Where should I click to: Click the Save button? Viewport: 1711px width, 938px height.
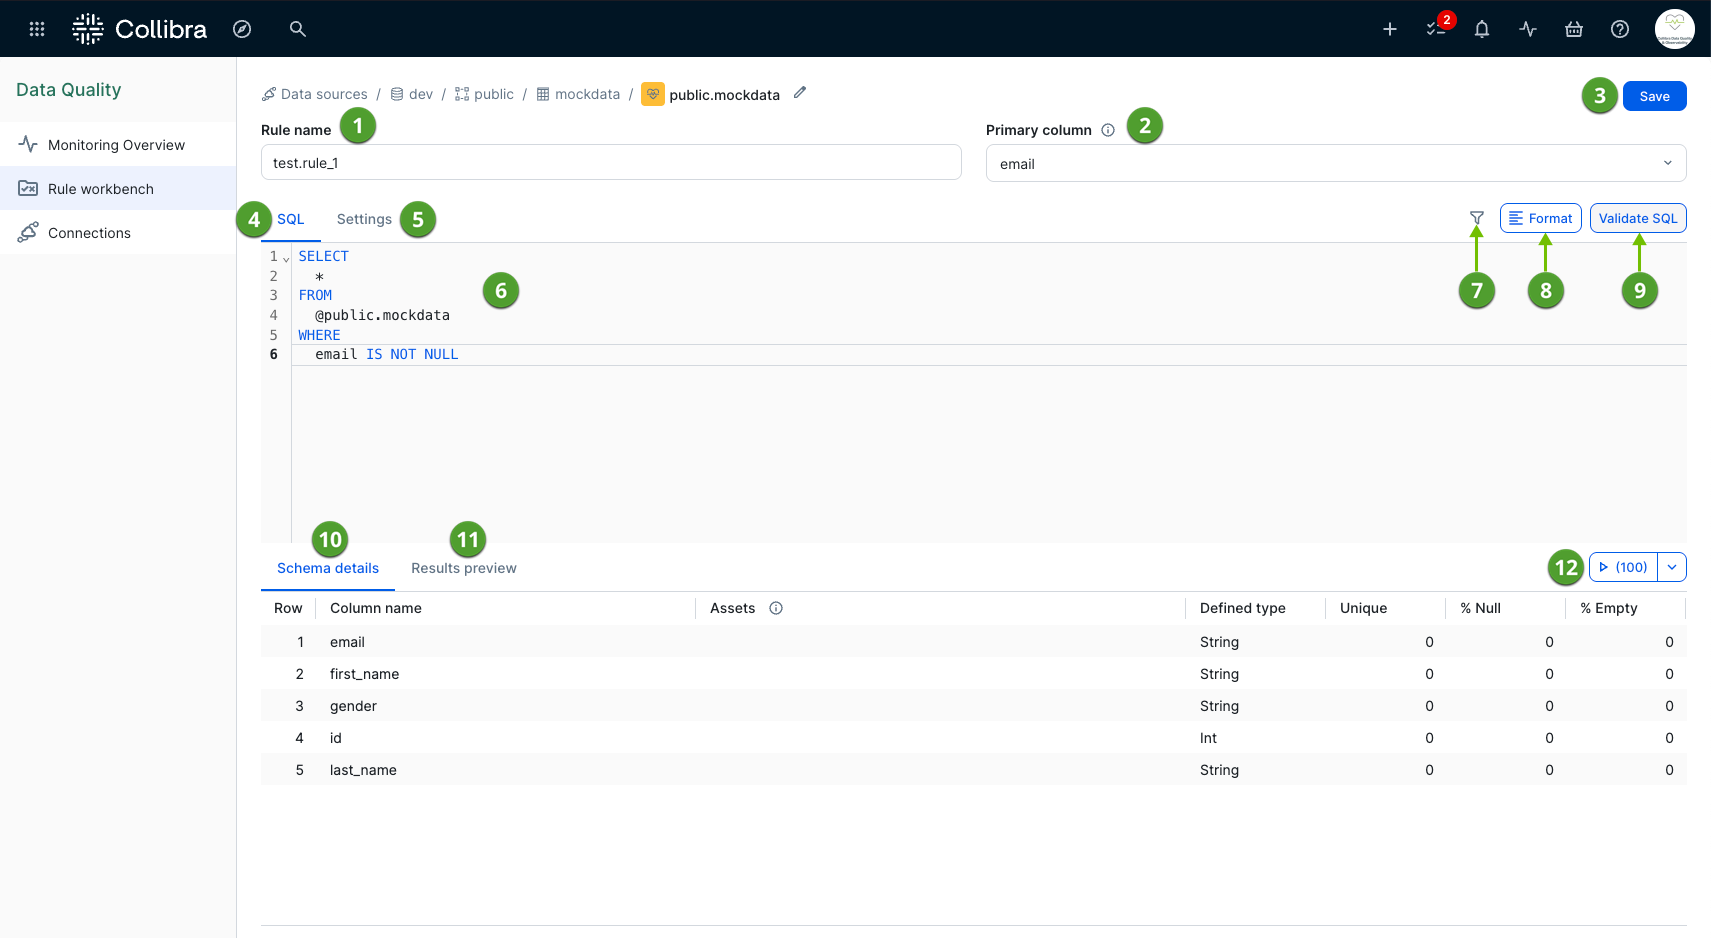[x=1654, y=96]
